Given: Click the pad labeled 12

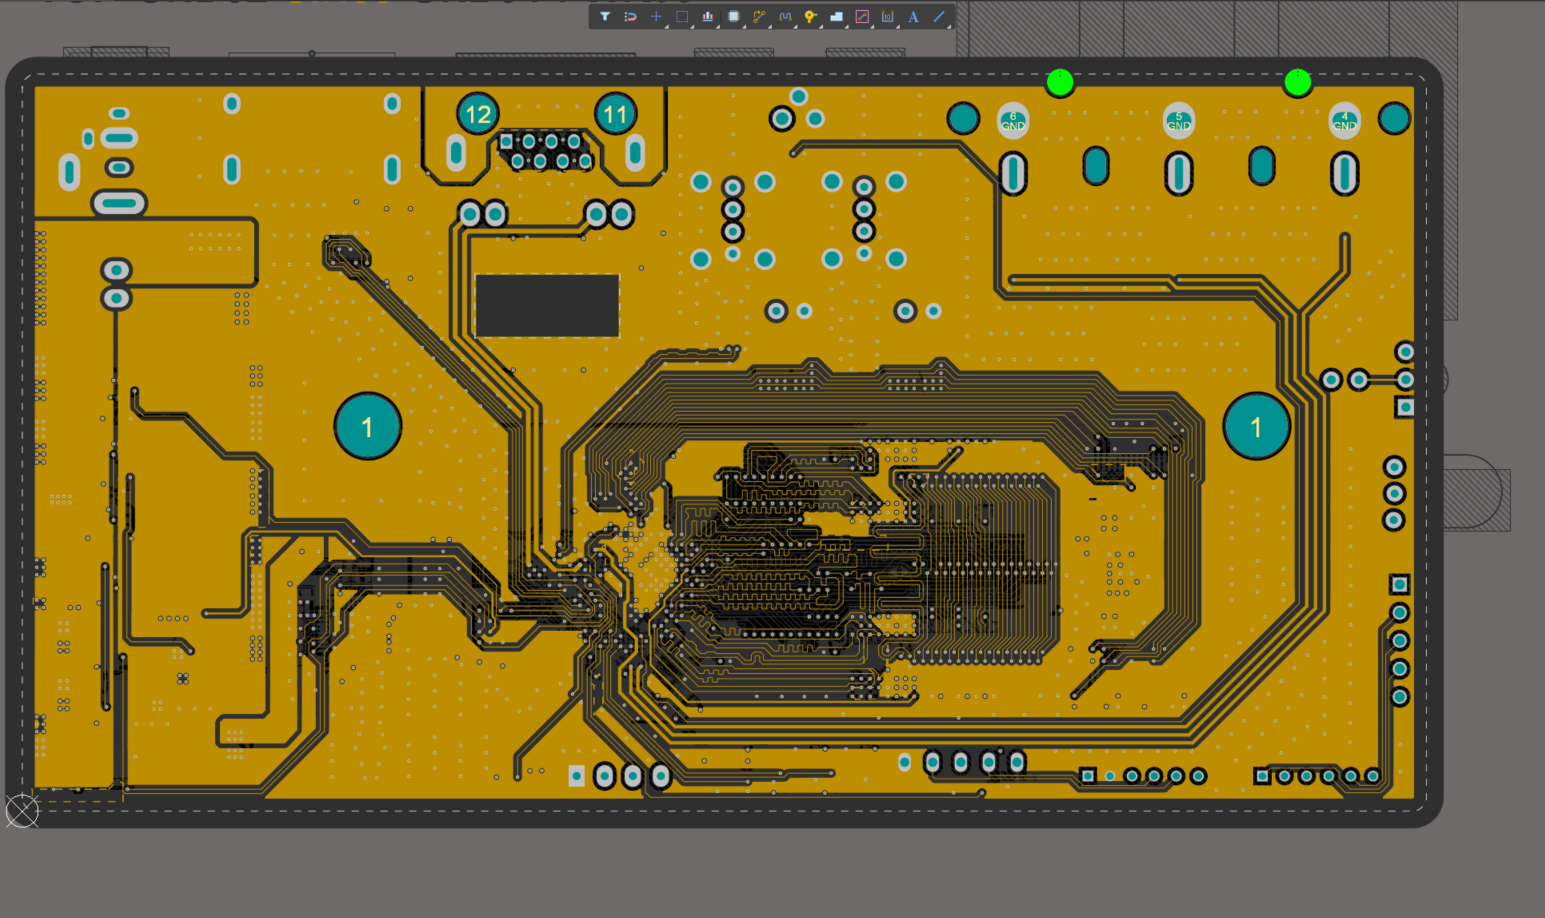Looking at the screenshot, I should click(478, 115).
